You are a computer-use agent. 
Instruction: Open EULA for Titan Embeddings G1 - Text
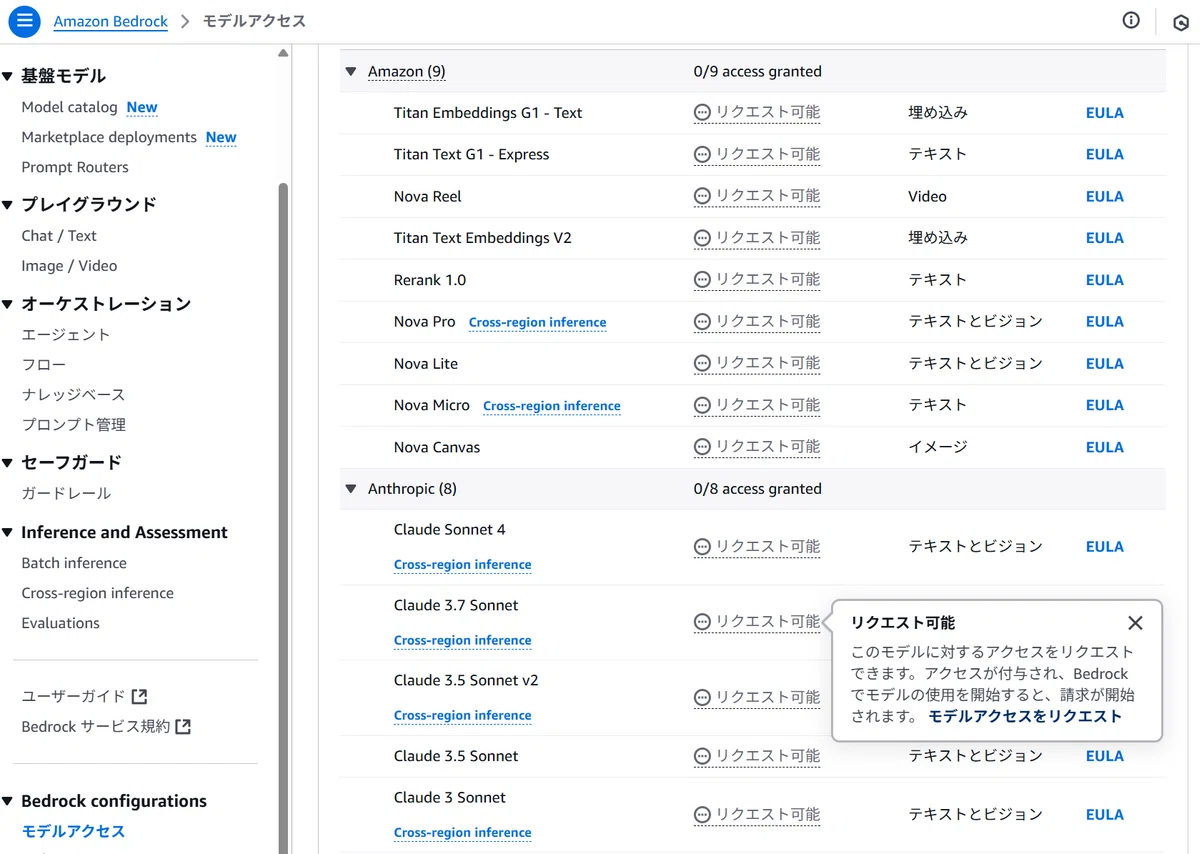tap(1105, 113)
